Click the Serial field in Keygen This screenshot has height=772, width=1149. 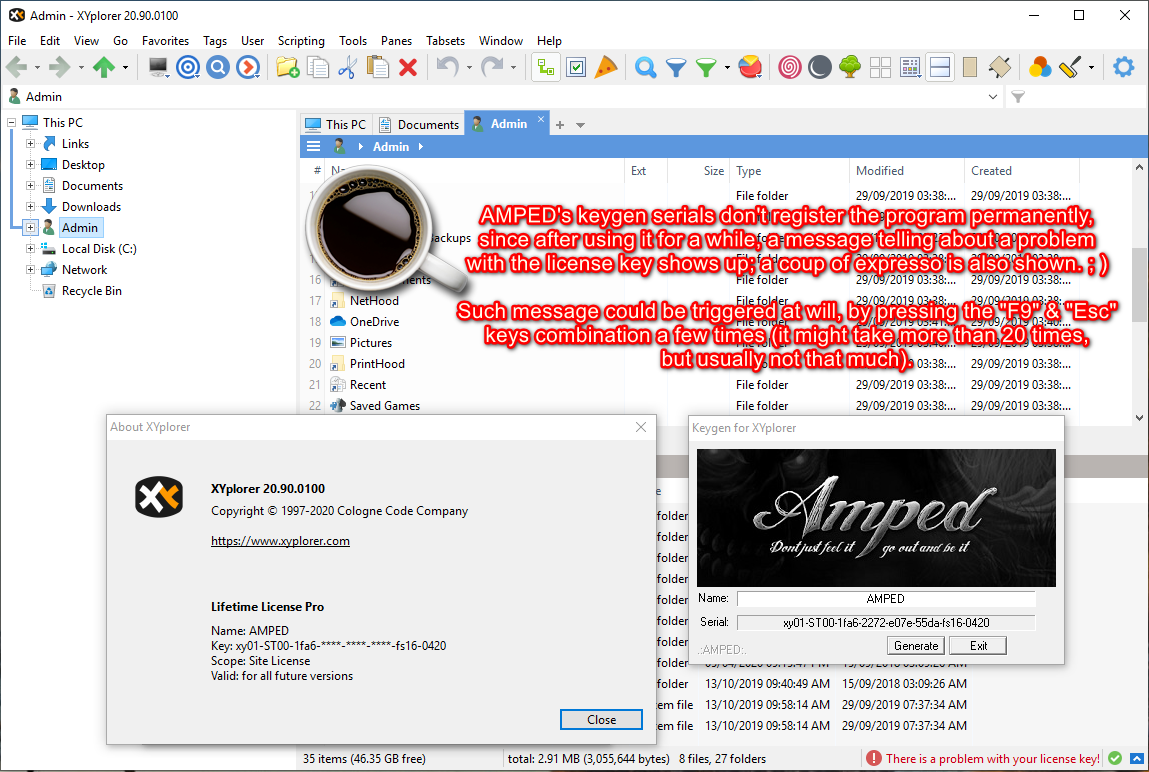pos(886,623)
